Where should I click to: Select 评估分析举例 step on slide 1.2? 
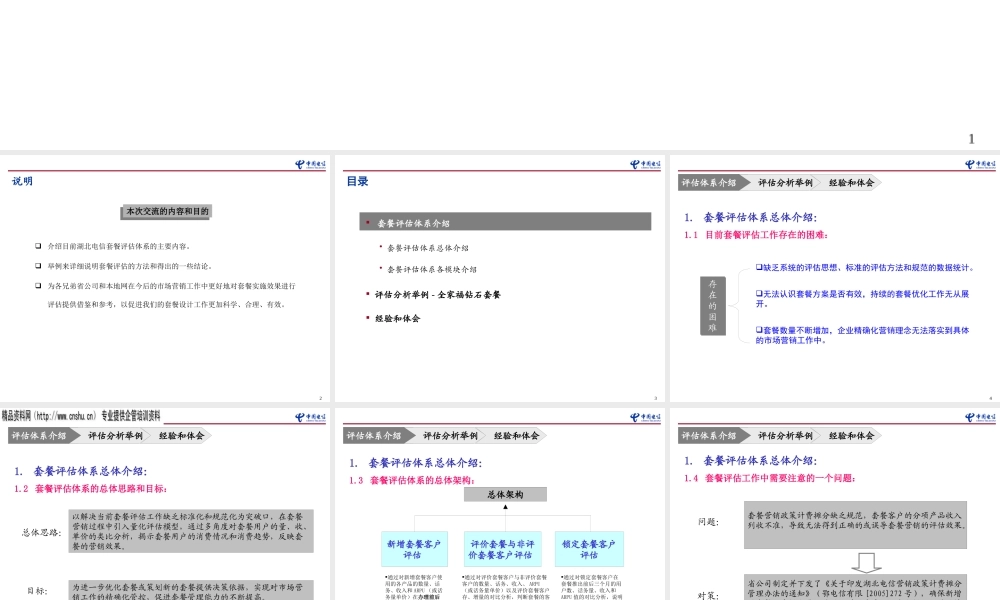tap(115, 436)
